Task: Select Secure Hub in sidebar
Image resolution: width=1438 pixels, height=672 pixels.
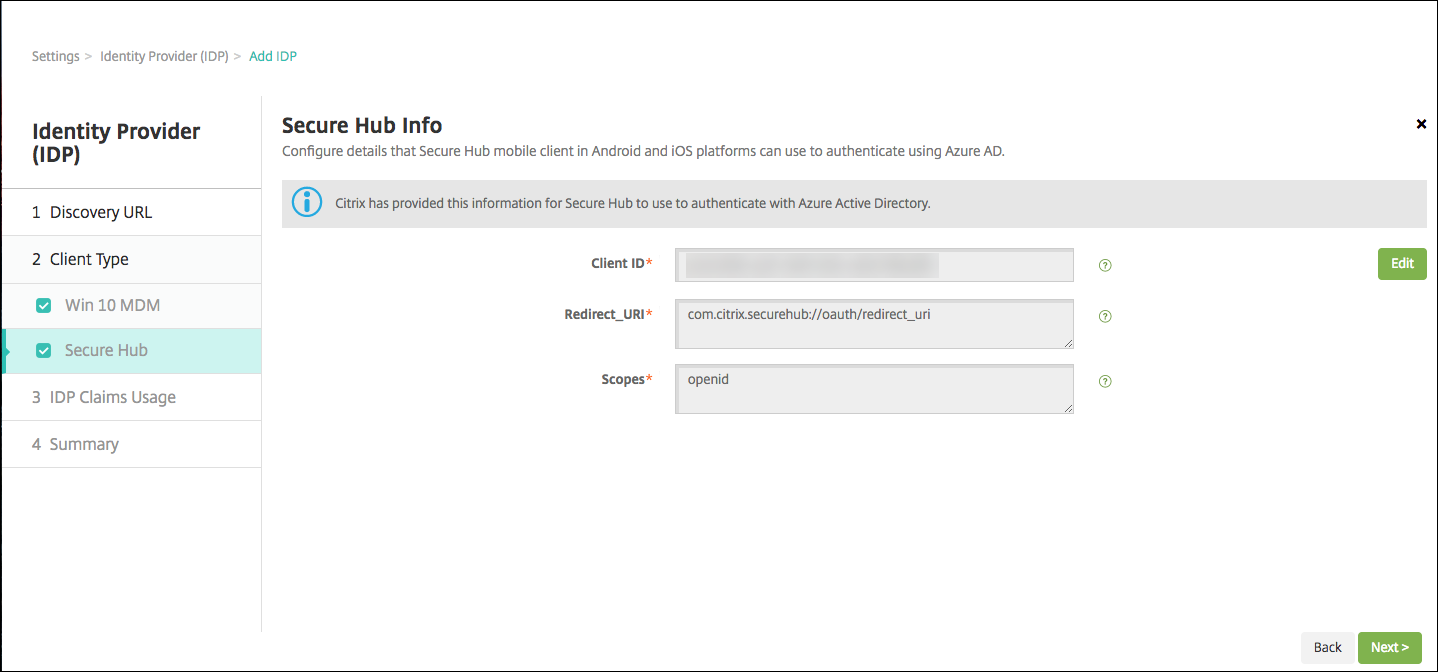Action: (x=131, y=351)
